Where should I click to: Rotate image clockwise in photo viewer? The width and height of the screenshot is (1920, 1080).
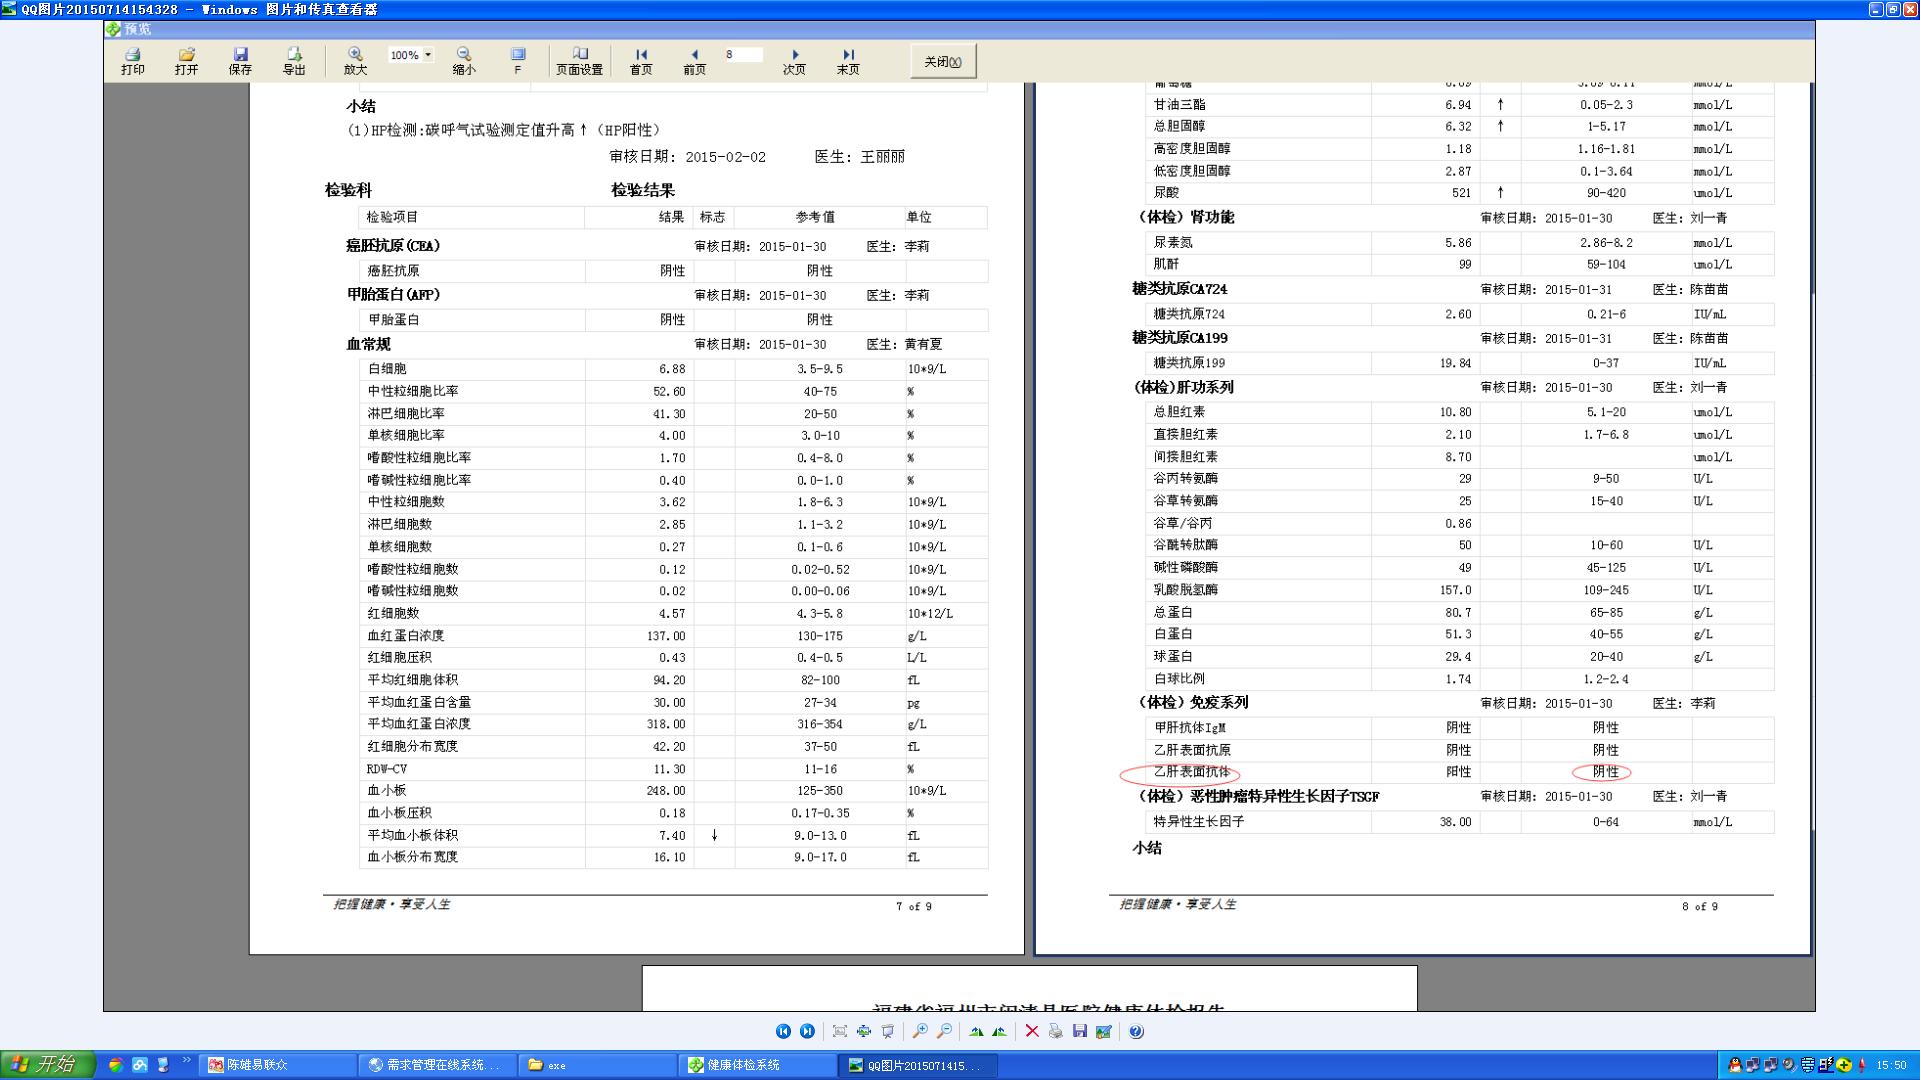click(x=976, y=1031)
